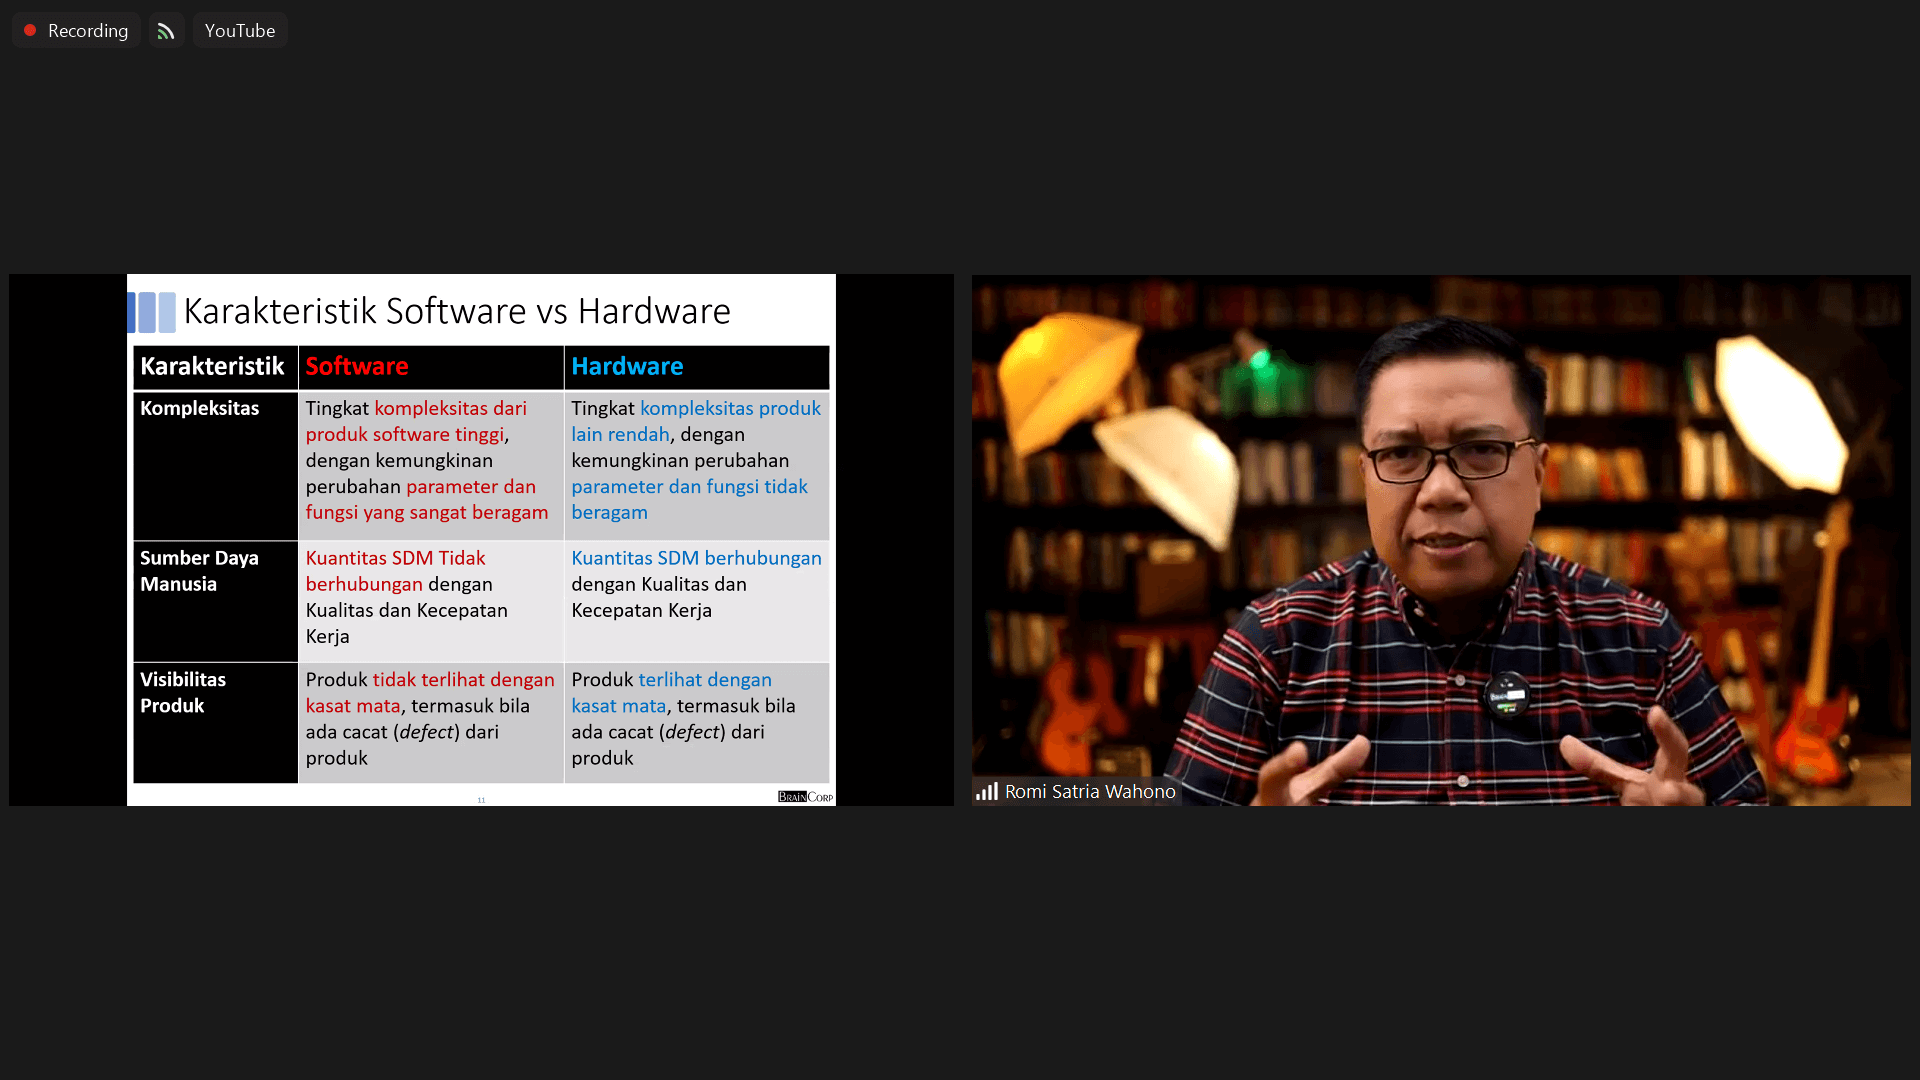Click the blue Hardware column header
The width and height of the screenshot is (1920, 1080).
coord(627,366)
